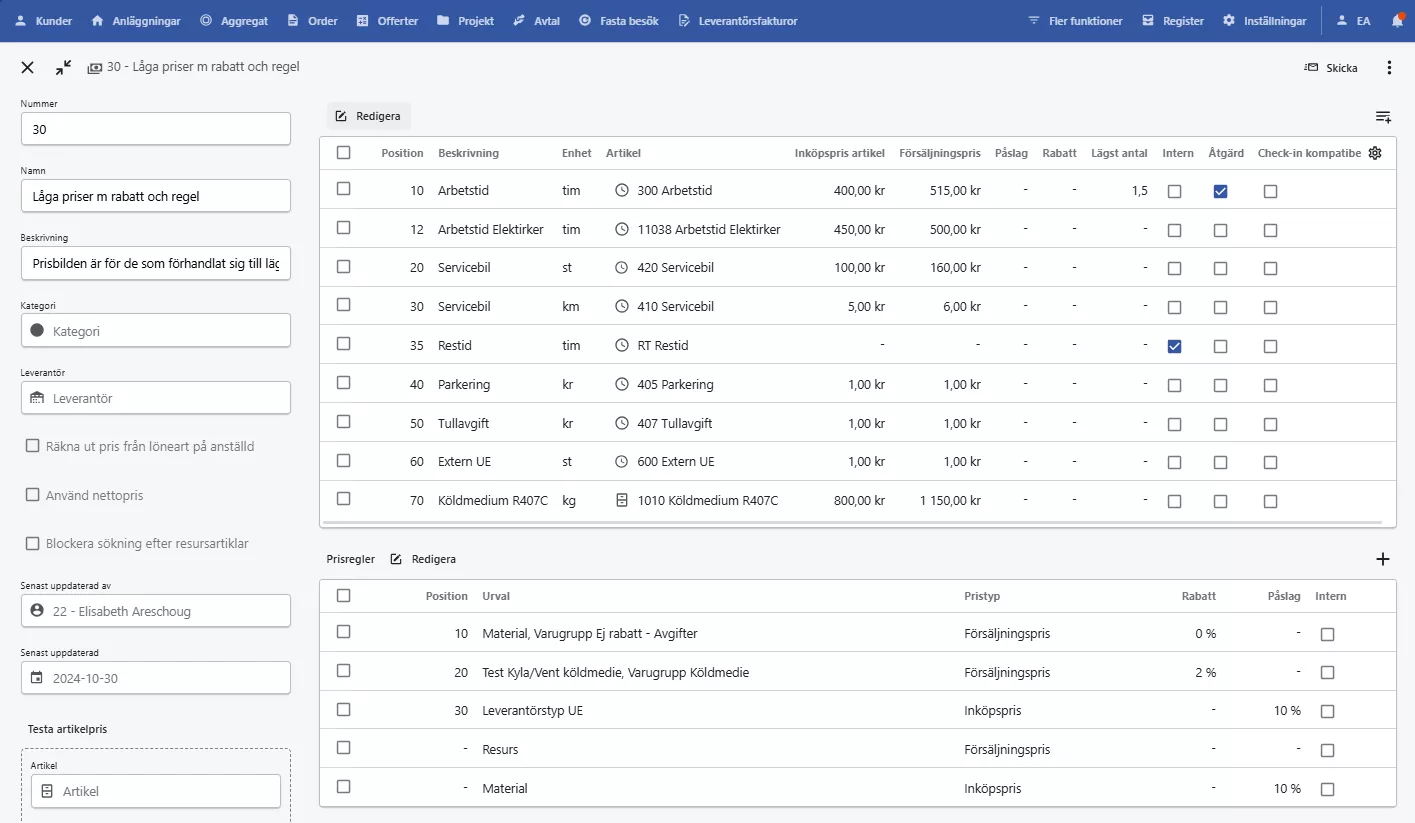Open the Leverantör selection field

[x=155, y=398]
